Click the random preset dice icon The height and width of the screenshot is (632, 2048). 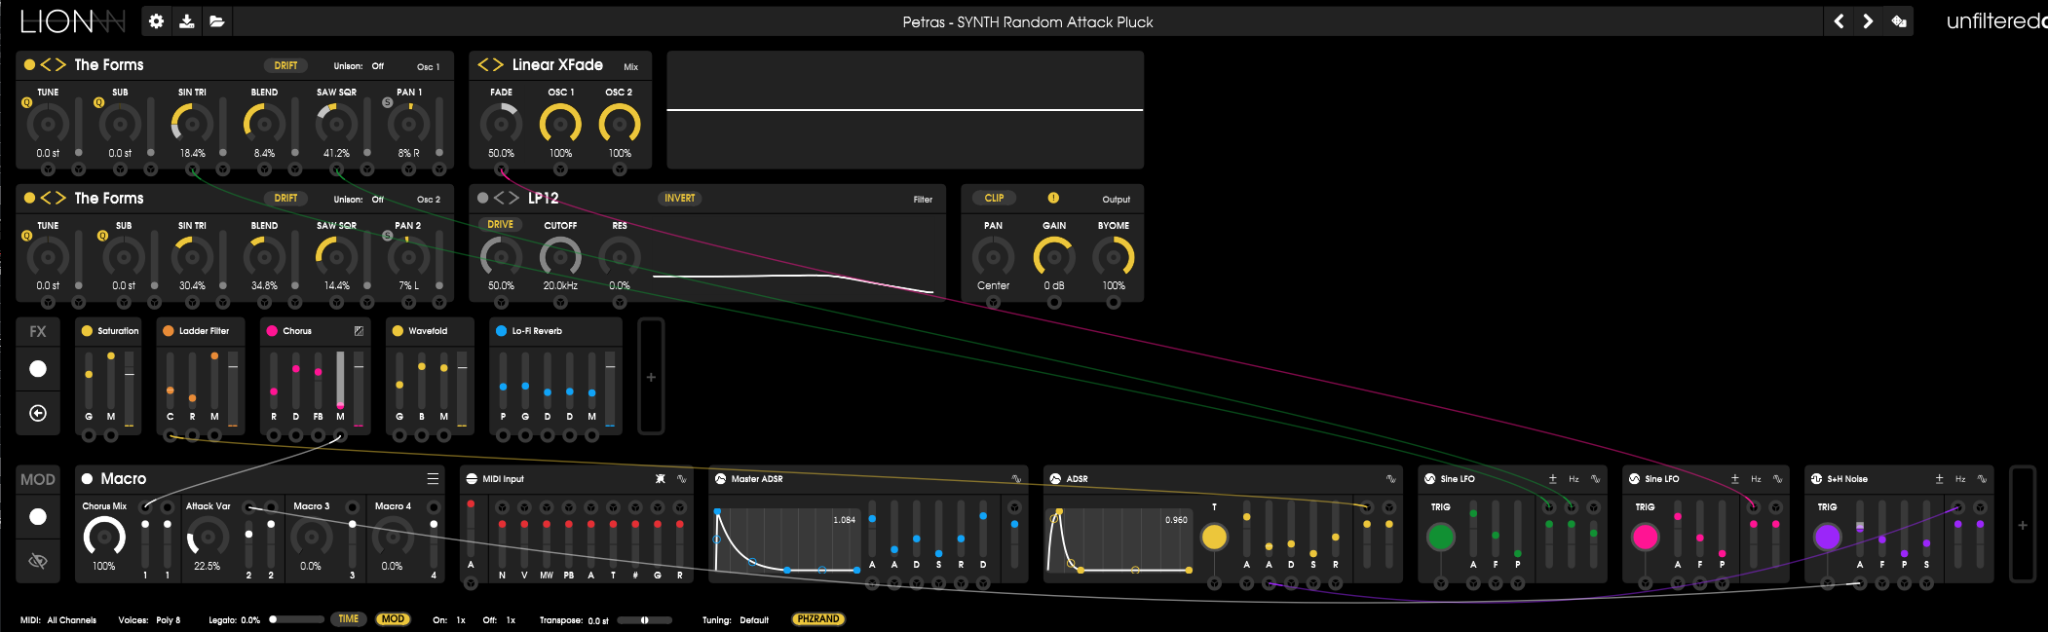tap(1898, 21)
